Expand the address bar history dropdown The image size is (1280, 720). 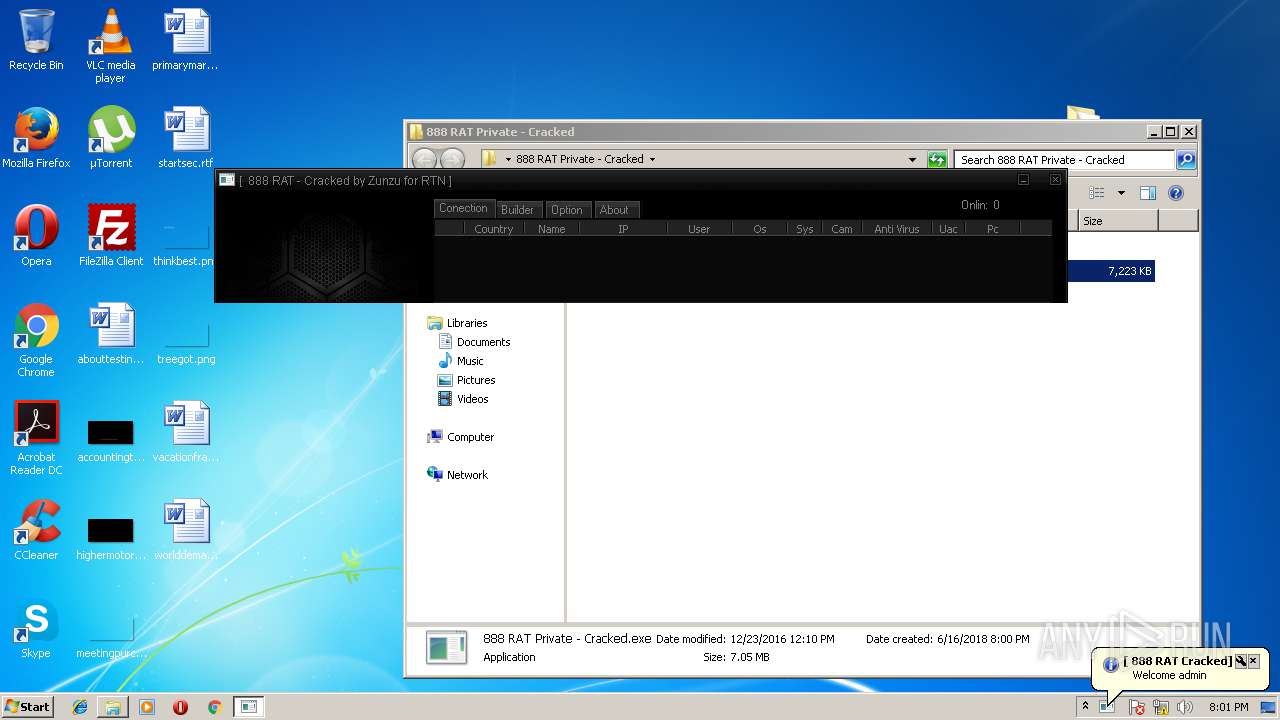[912, 160]
